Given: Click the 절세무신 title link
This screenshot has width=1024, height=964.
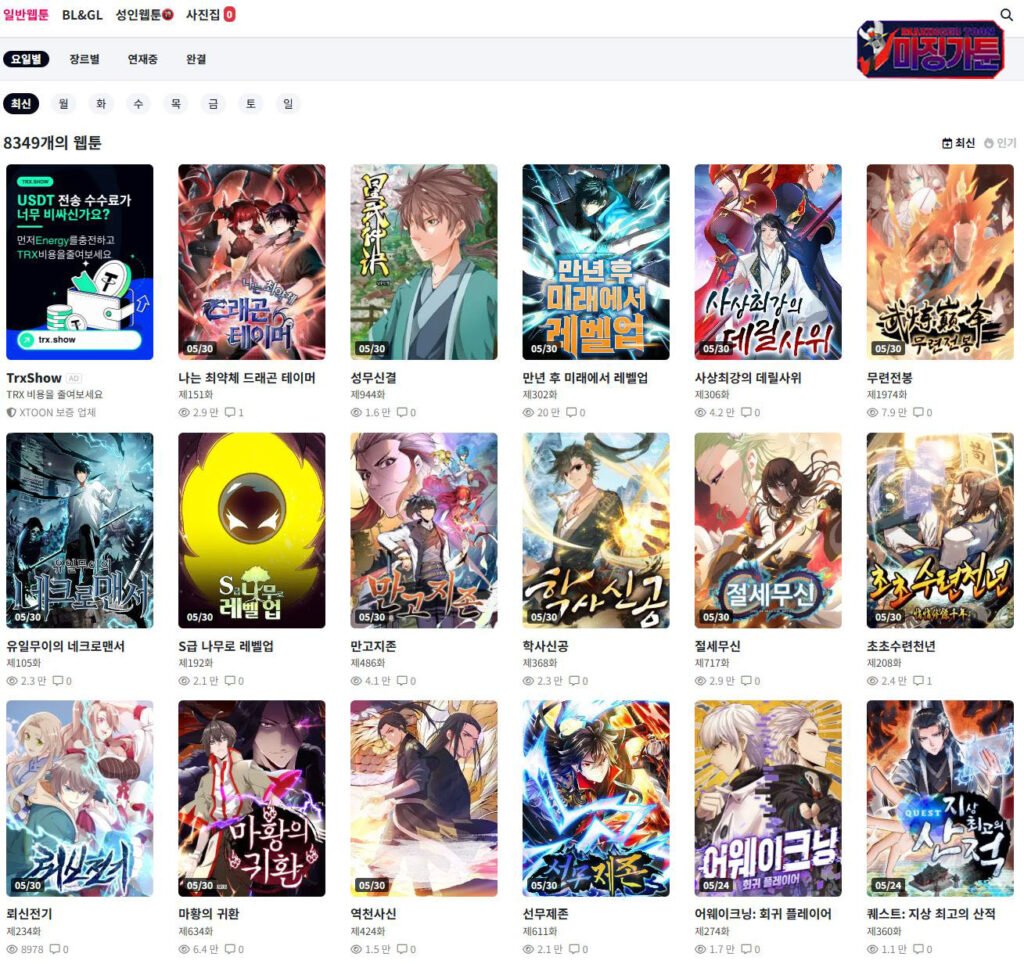Looking at the screenshot, I should [718, 647].
